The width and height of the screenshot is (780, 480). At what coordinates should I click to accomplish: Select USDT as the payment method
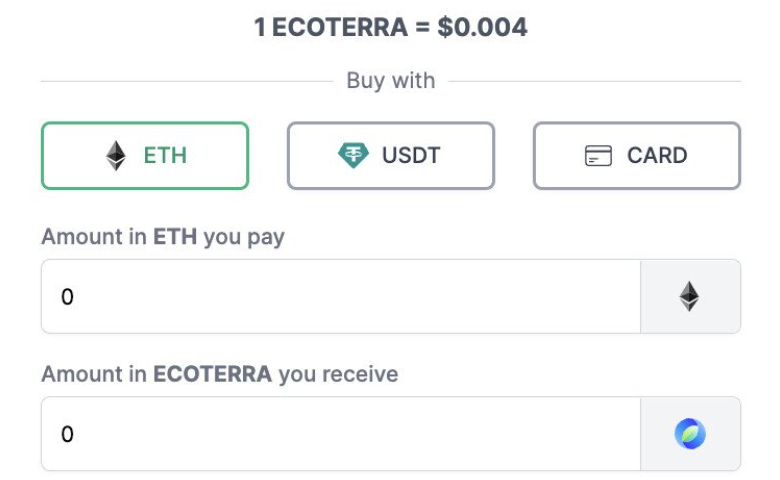coord(390,156)
